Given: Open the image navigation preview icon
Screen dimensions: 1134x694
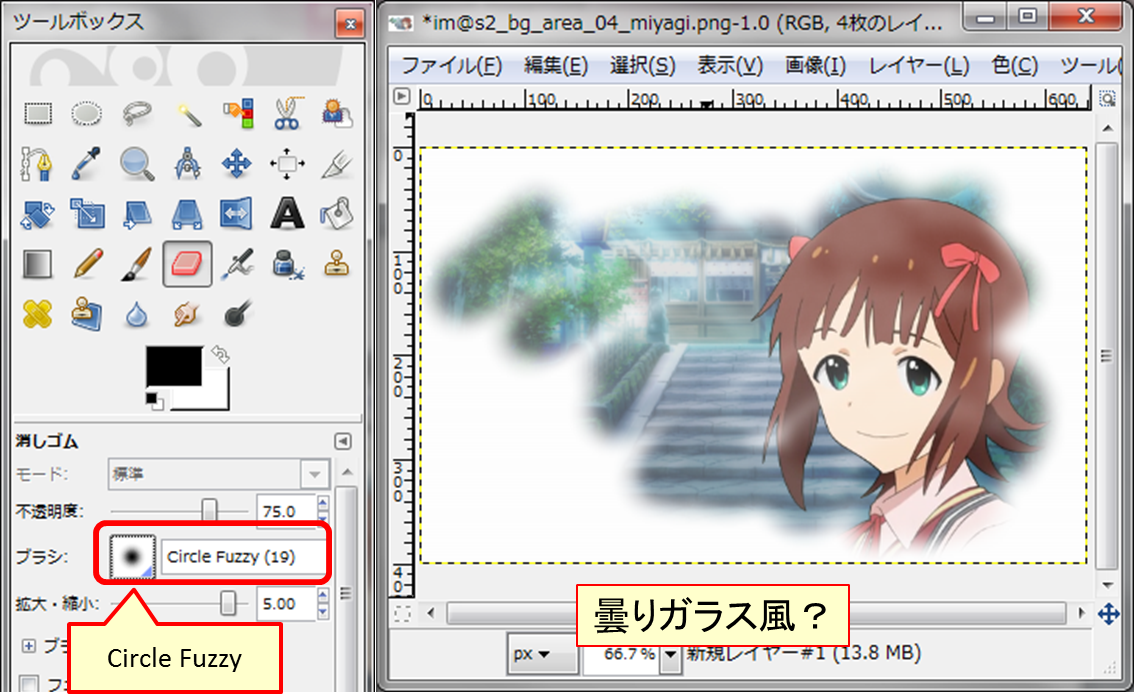Looking at the screenshot, I should pyautogui.click(x=1108, y=614).
